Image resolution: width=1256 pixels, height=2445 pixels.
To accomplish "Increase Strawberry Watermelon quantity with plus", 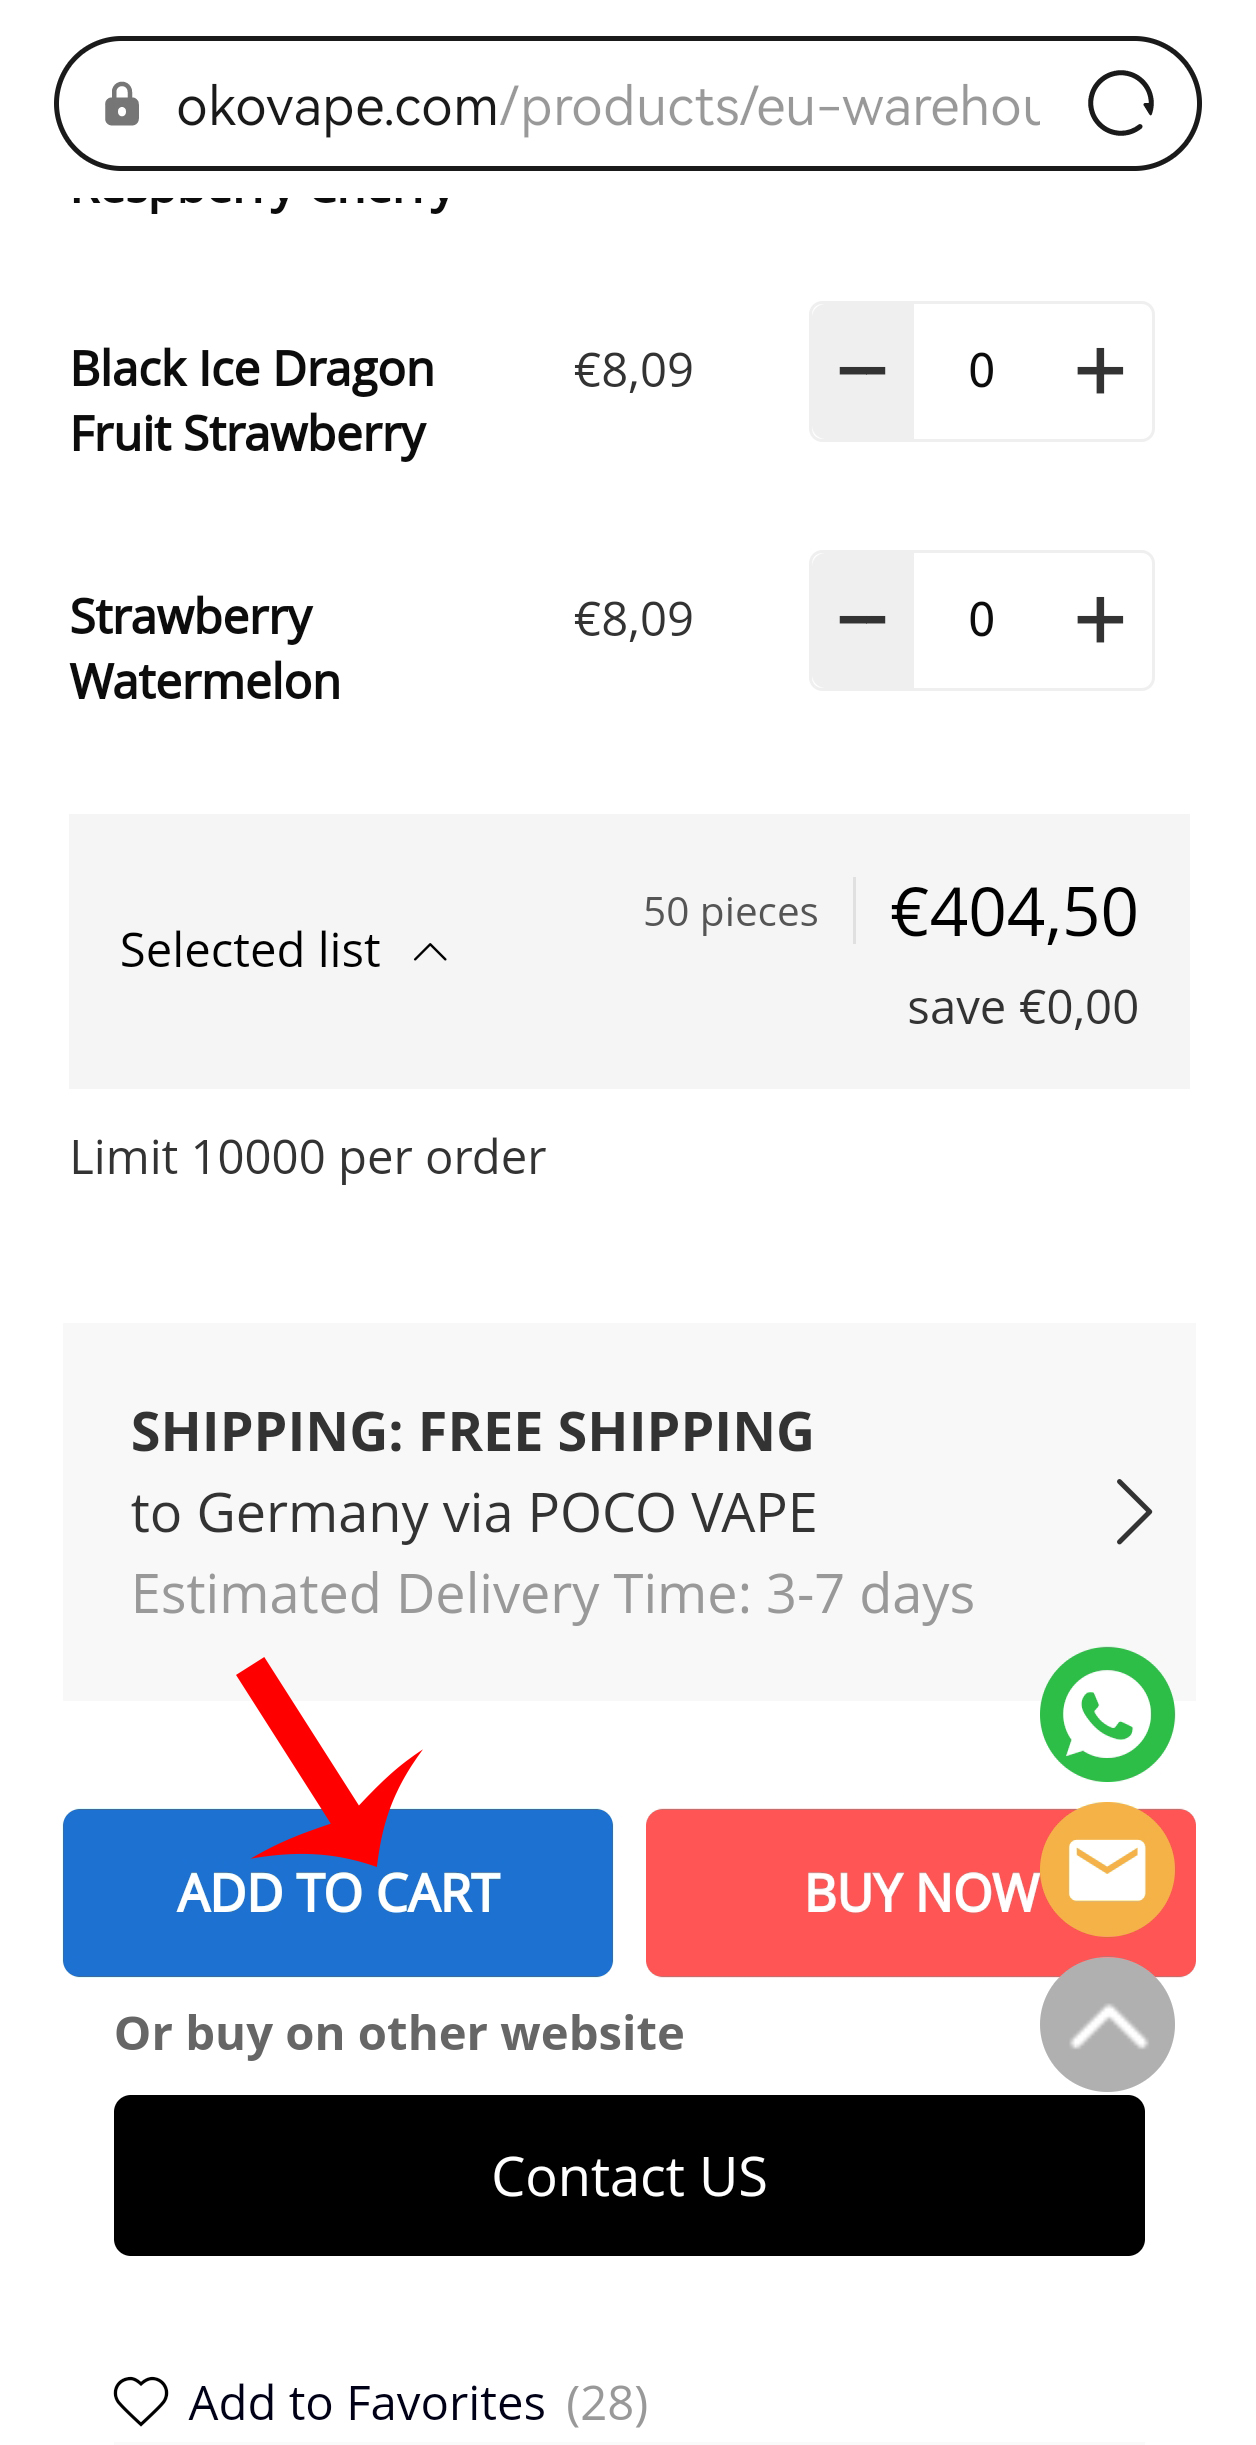I will pos(1099,620).
